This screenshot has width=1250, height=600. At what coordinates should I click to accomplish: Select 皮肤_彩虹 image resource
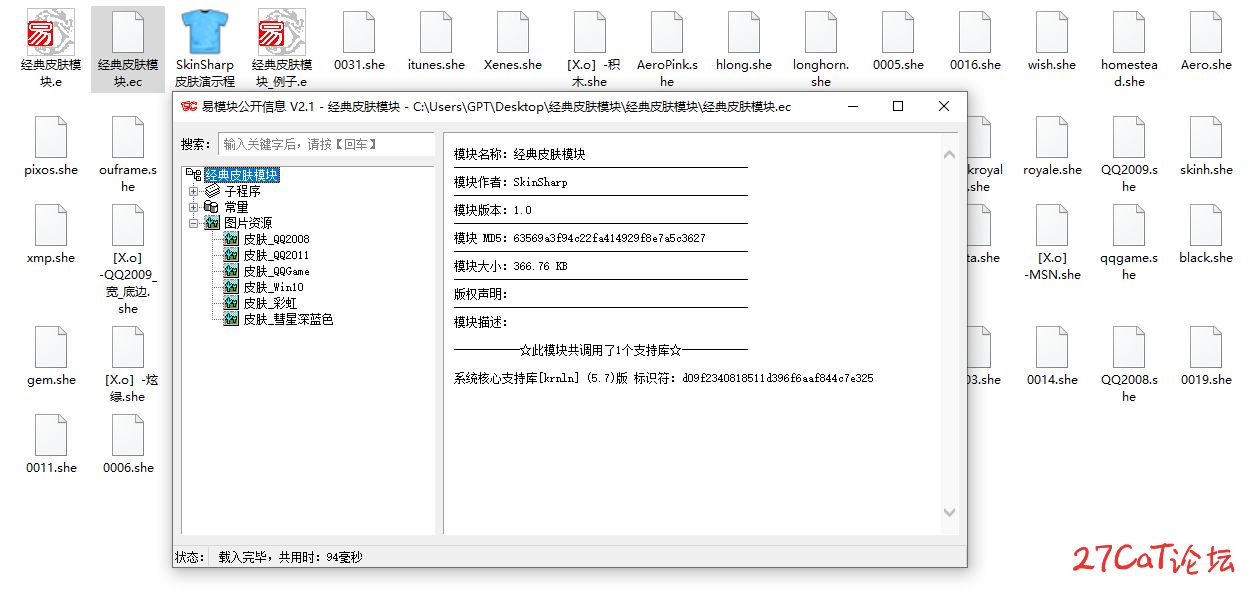click(x=270, y=303)
